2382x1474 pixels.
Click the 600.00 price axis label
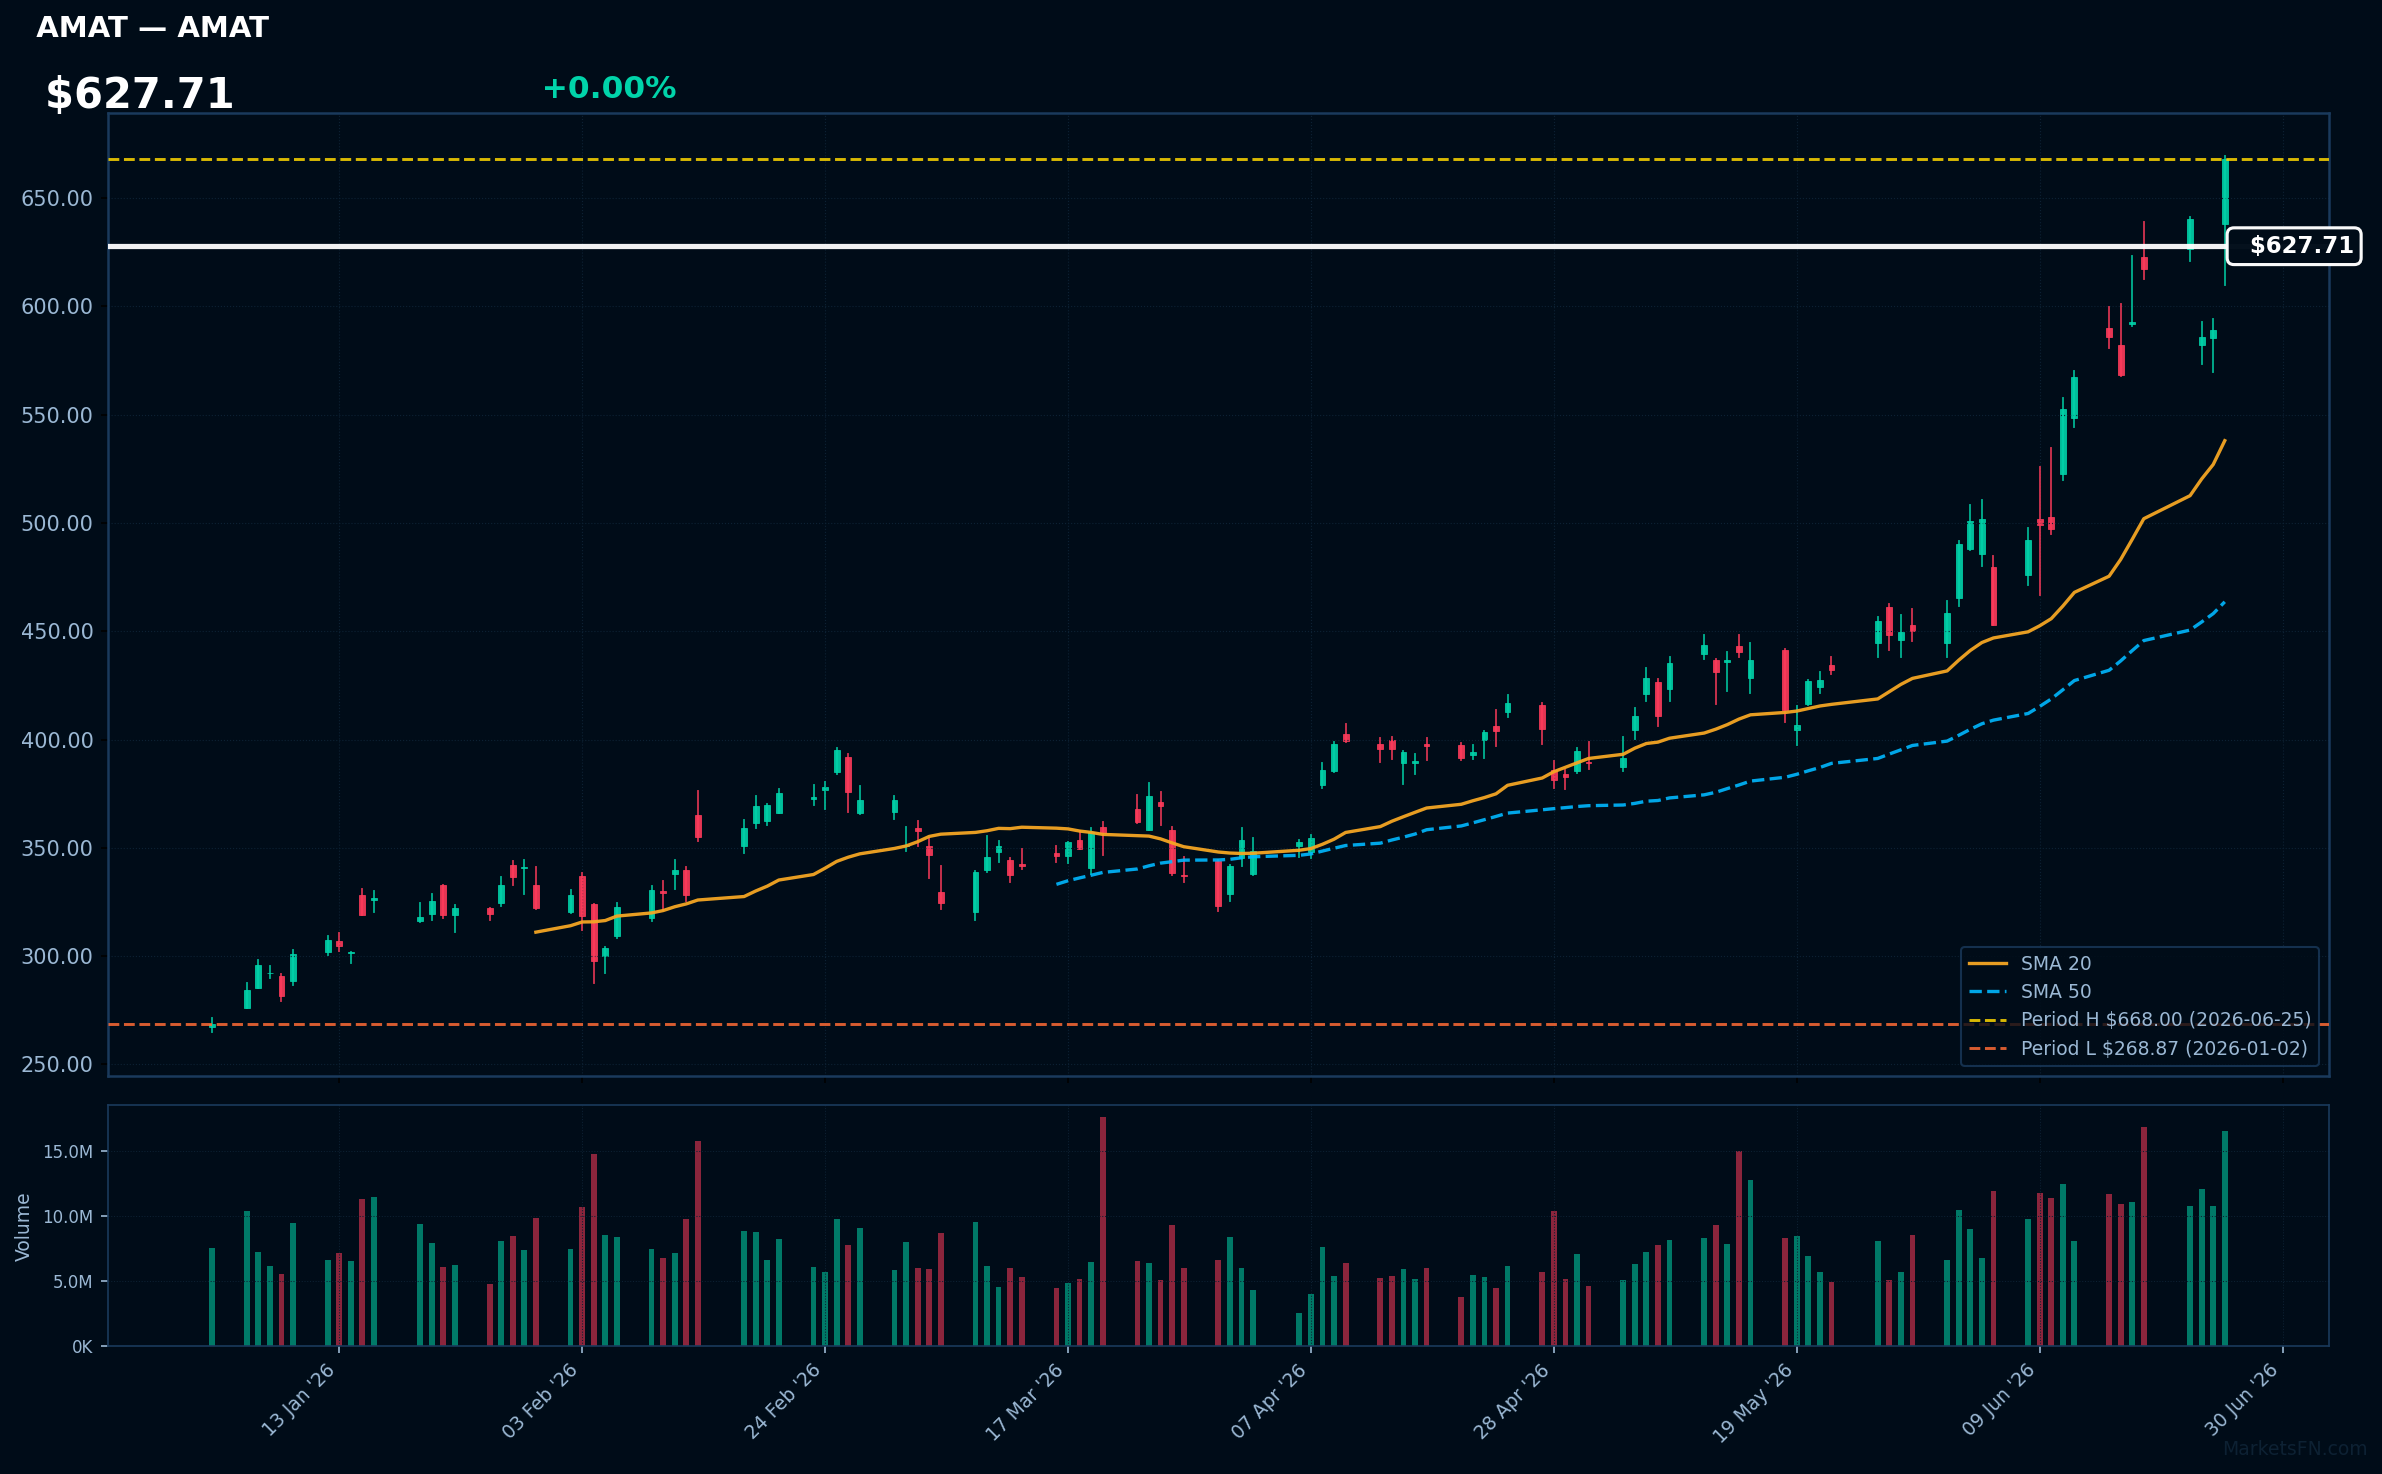[57, 307]
